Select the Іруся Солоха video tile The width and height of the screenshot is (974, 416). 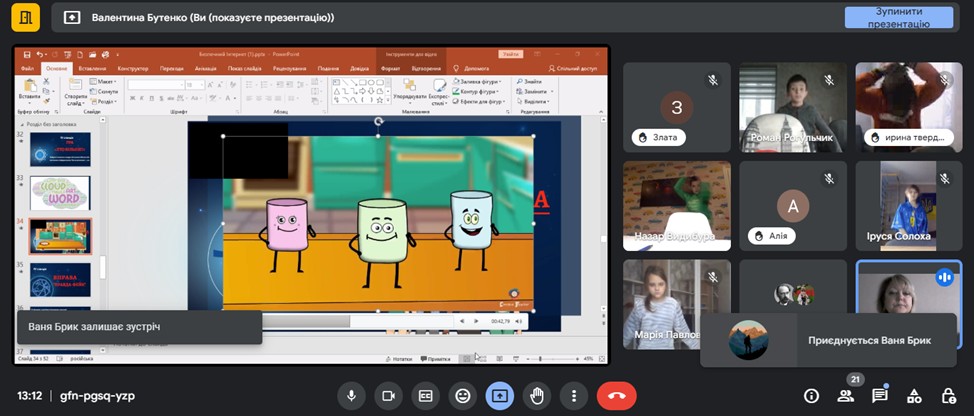(909, 206)
